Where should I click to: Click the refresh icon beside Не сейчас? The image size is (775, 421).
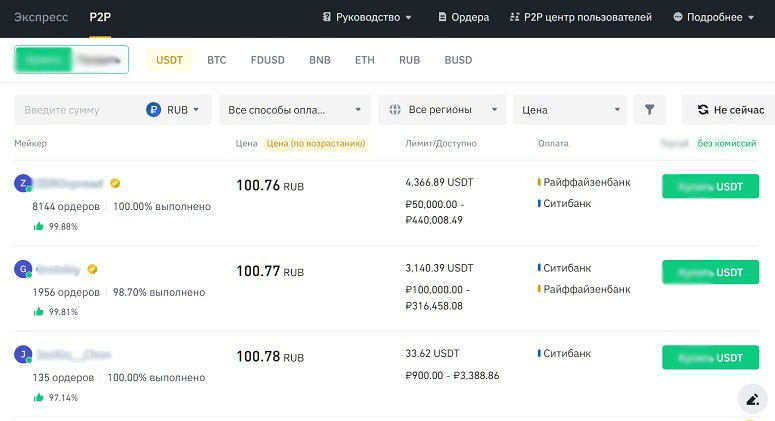pyautogui.click(x=700, y=110)
